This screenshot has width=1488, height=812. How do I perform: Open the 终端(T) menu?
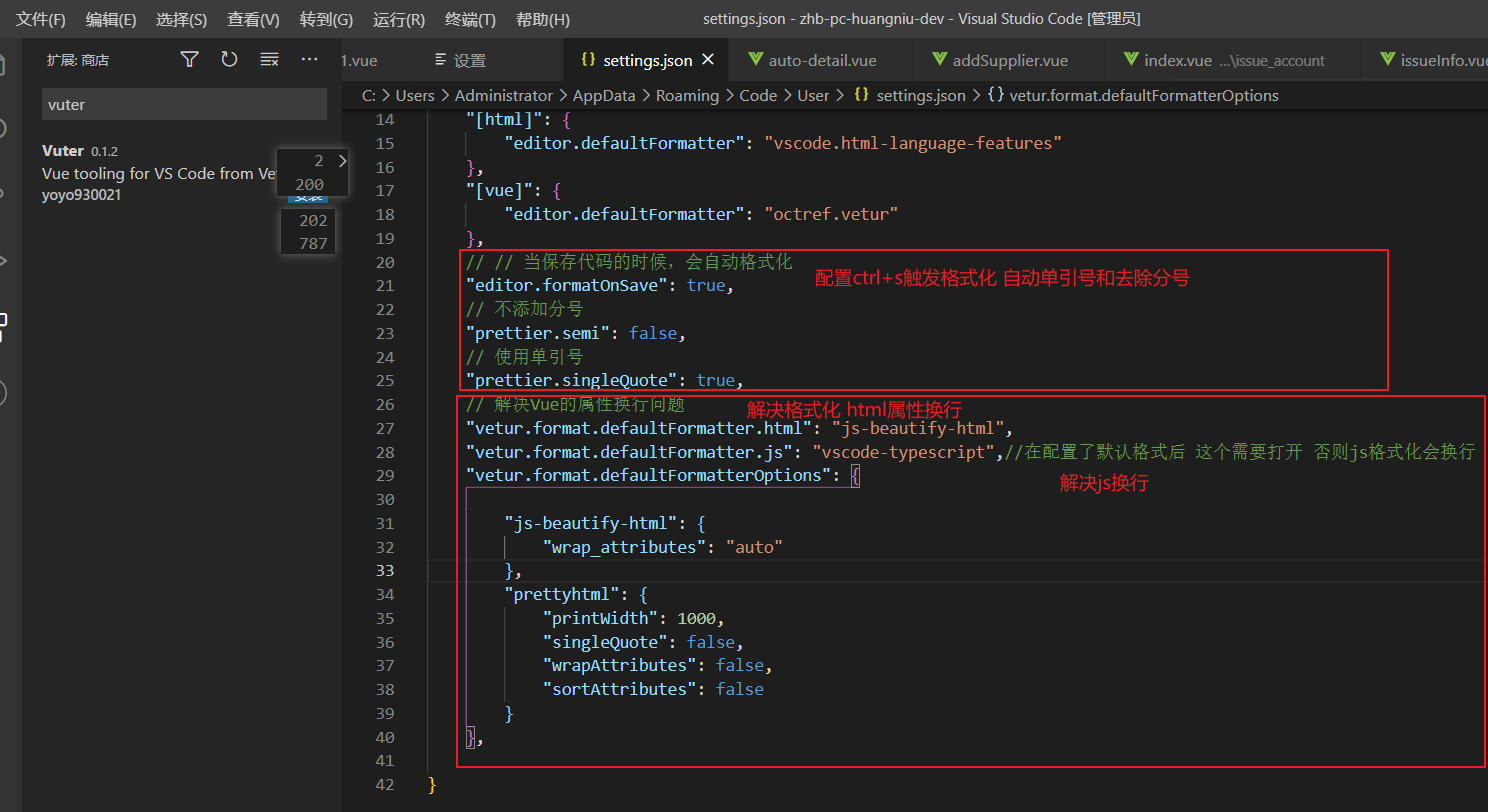[470, 20]
